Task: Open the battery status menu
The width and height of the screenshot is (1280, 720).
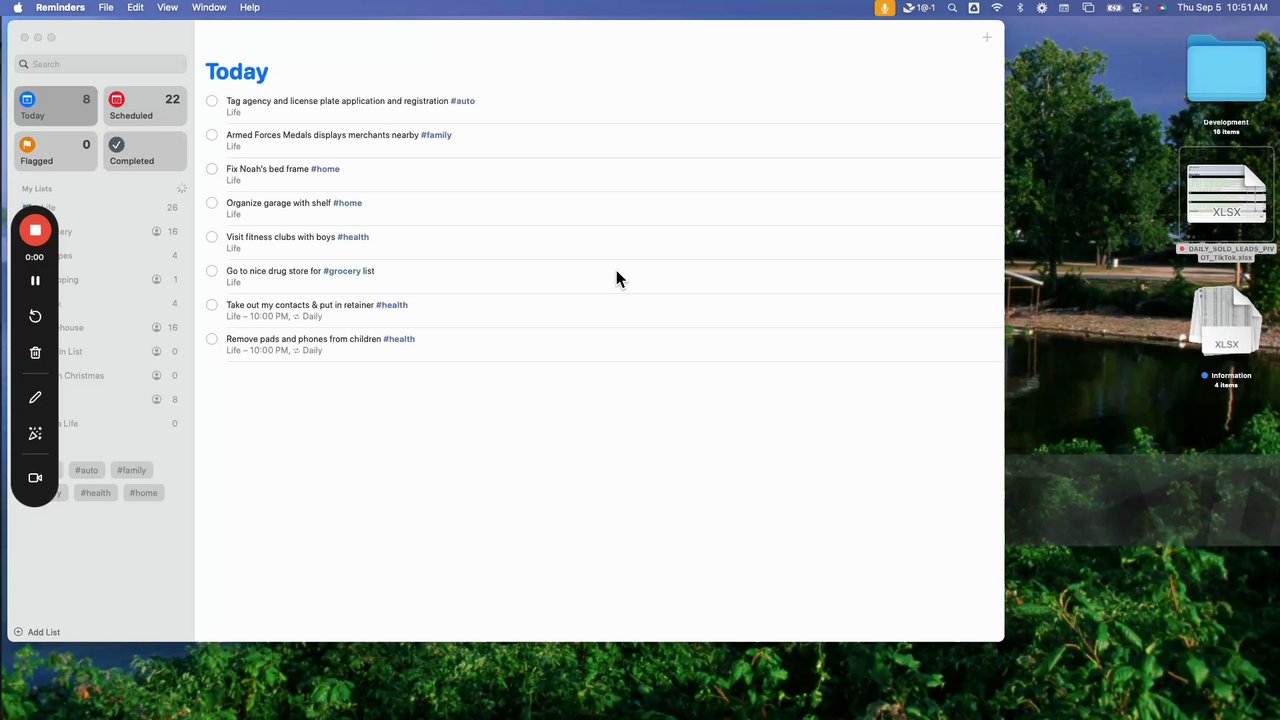Action: pyautogui.click(x=1113, y=8)
